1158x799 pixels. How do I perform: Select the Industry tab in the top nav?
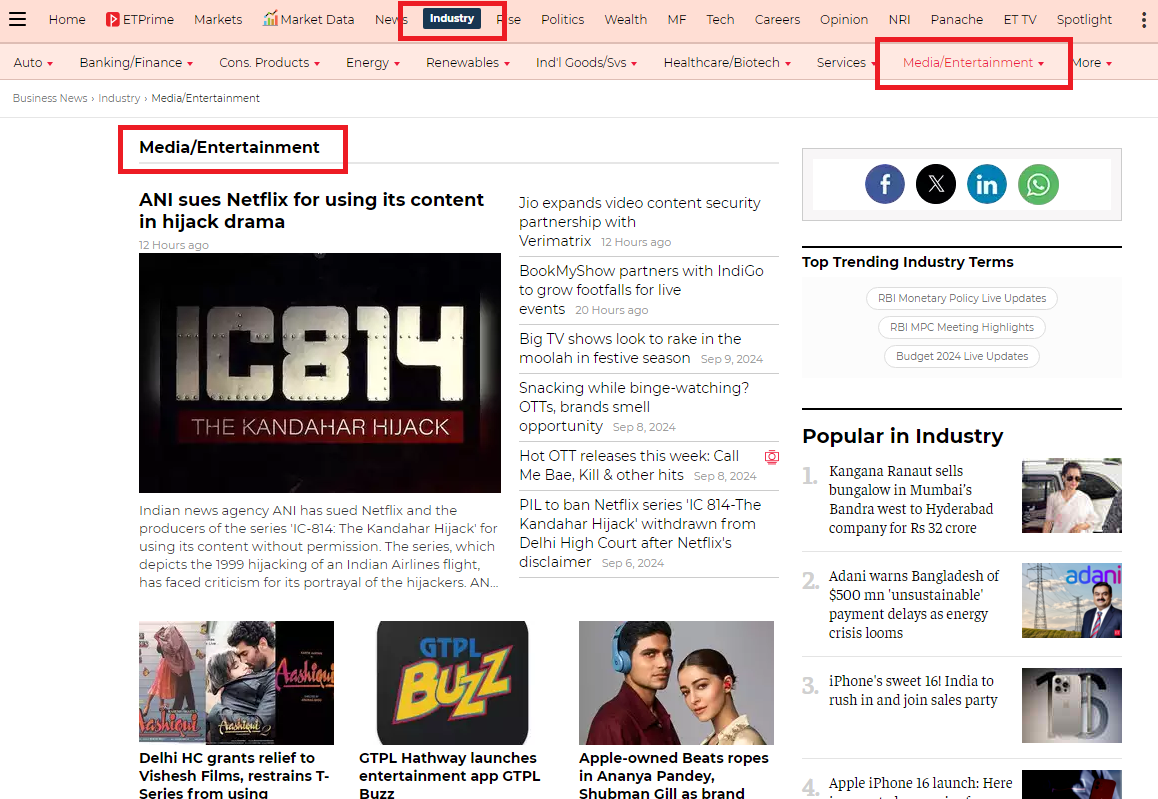[x=452, y=19]
